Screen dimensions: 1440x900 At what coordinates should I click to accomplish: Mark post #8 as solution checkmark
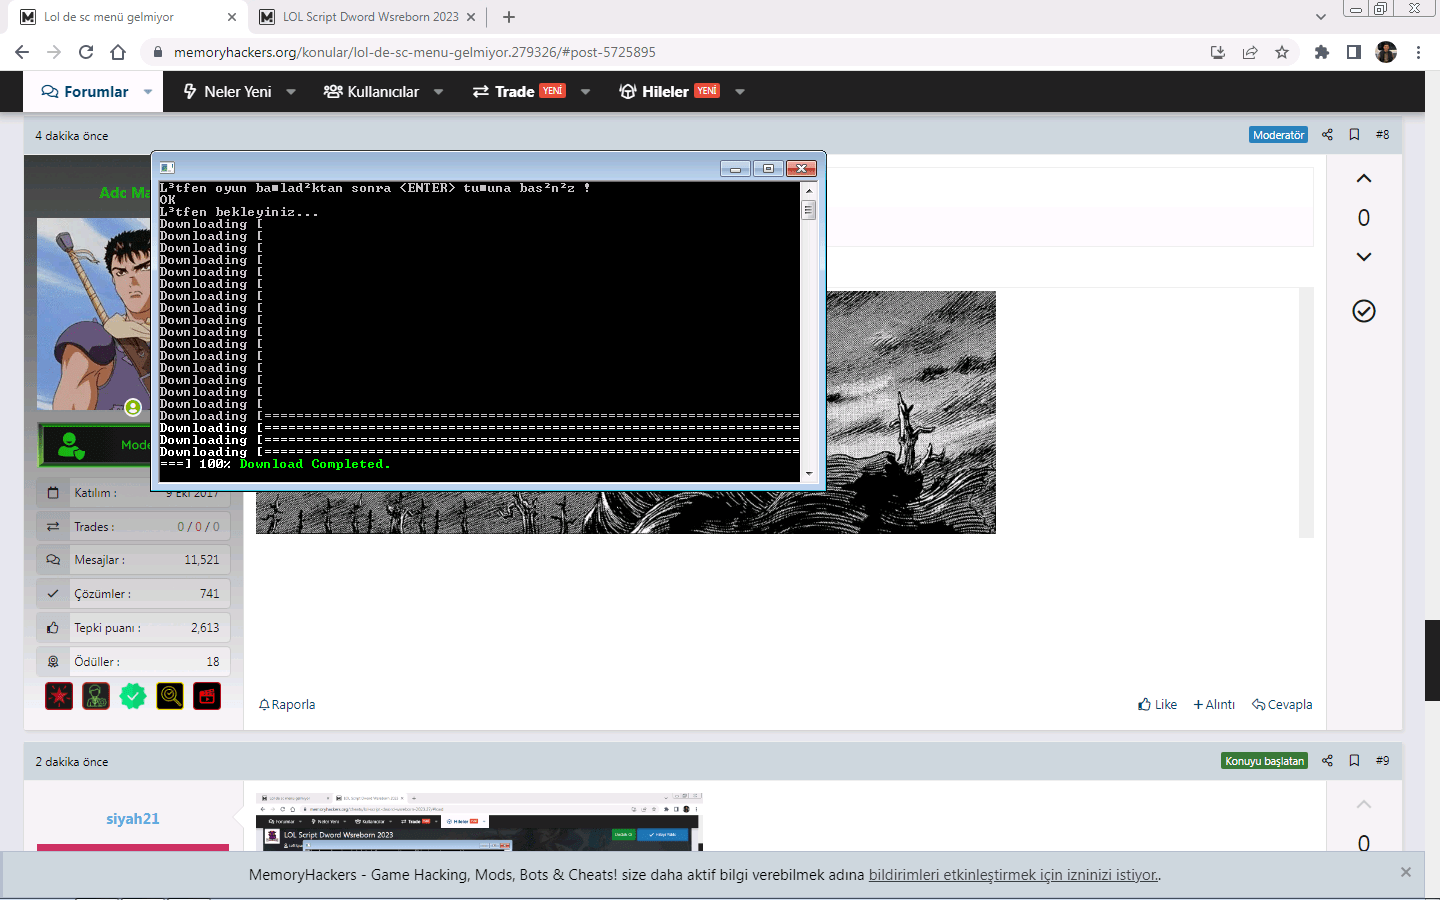1363,311
